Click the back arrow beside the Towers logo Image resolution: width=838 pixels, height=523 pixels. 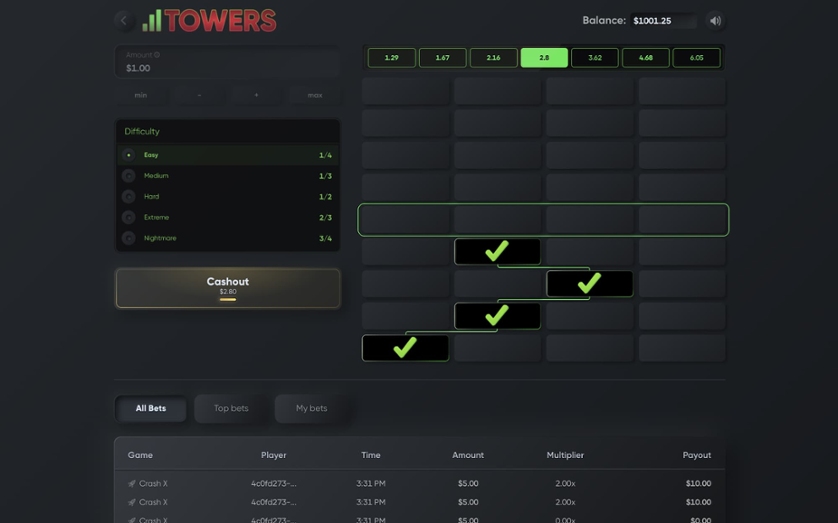coord(124,20)
